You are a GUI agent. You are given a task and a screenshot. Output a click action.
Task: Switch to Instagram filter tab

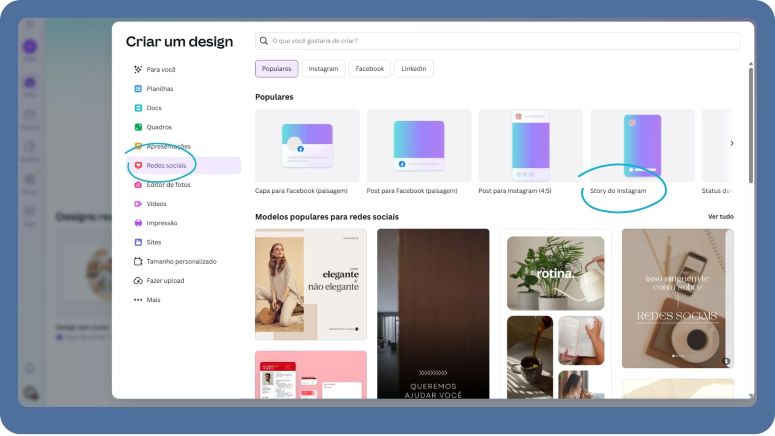pos(323,69)
